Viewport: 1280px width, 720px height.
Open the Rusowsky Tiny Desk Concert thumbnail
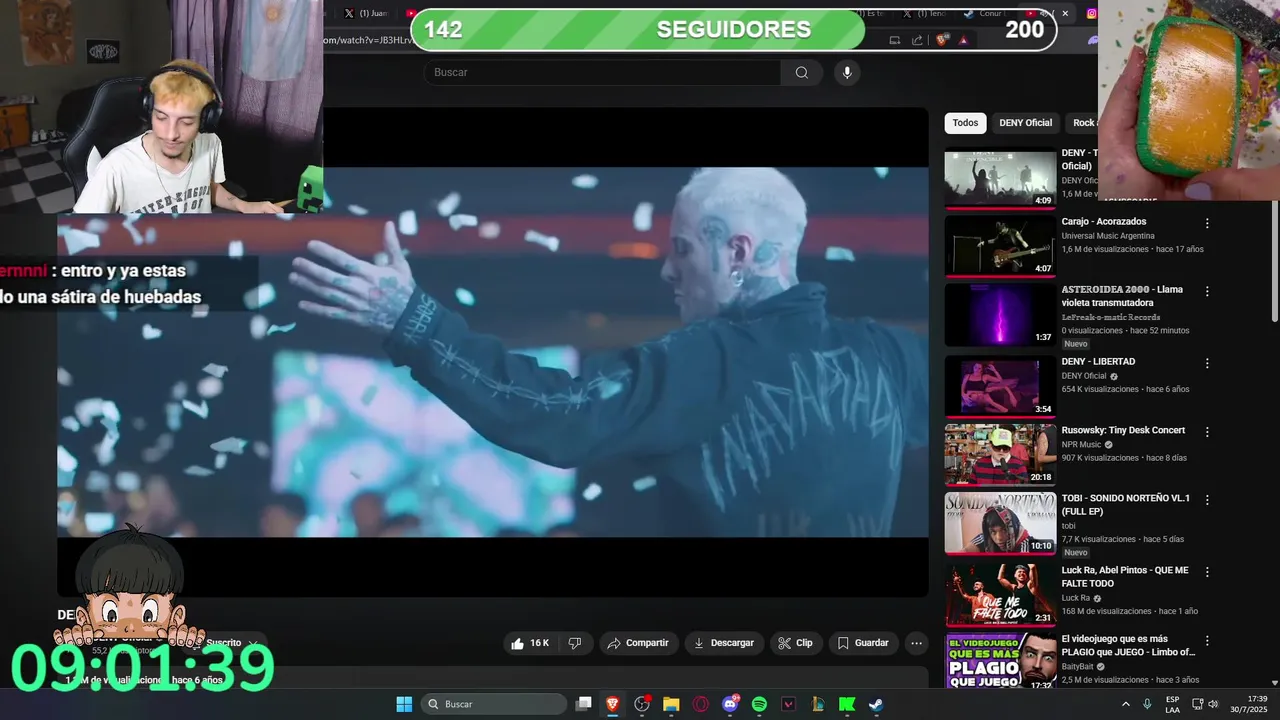[x=1000, y=455]
